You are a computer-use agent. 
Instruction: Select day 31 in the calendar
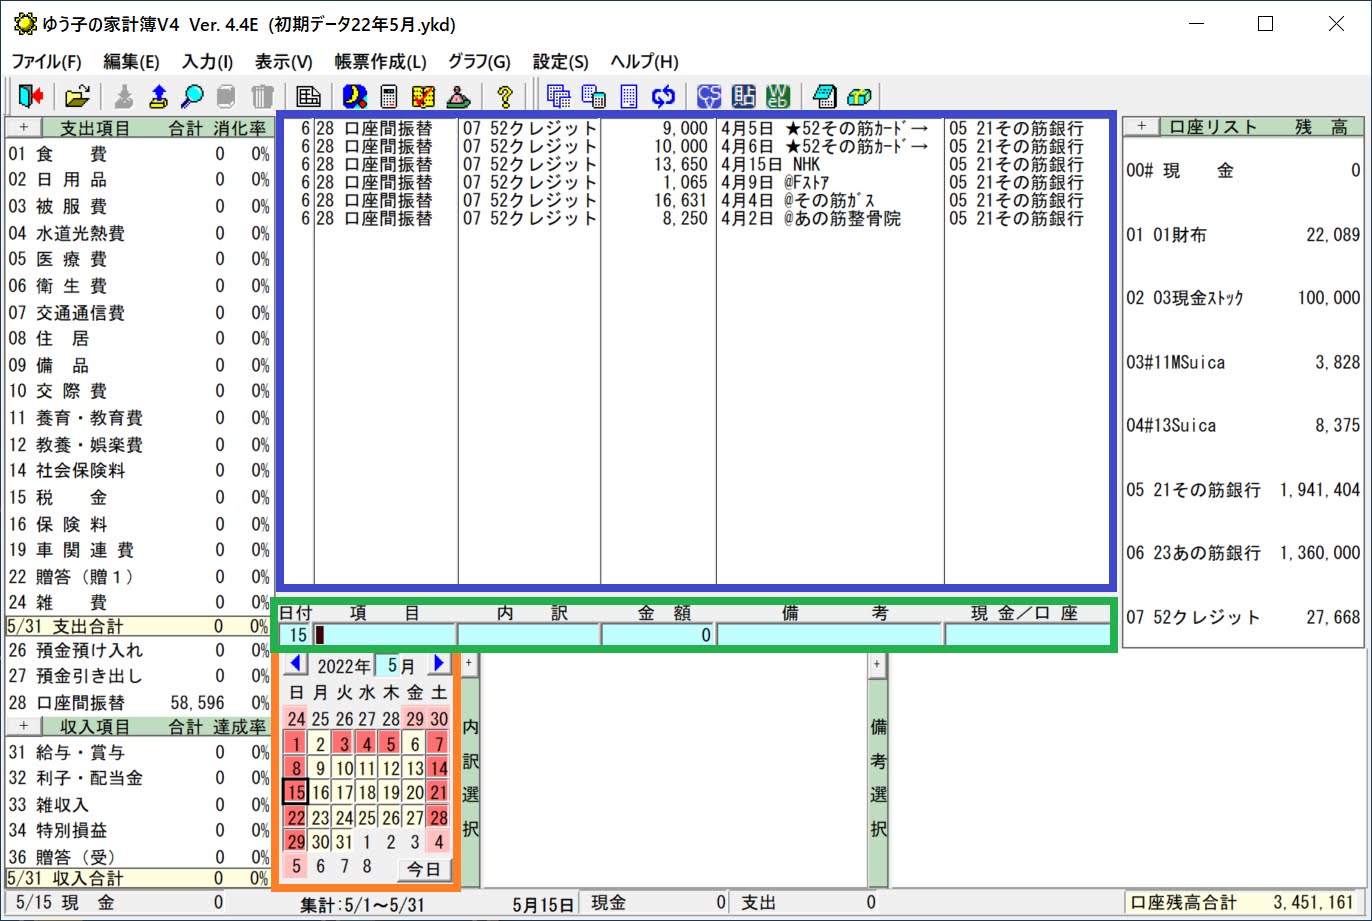point(344,842)
